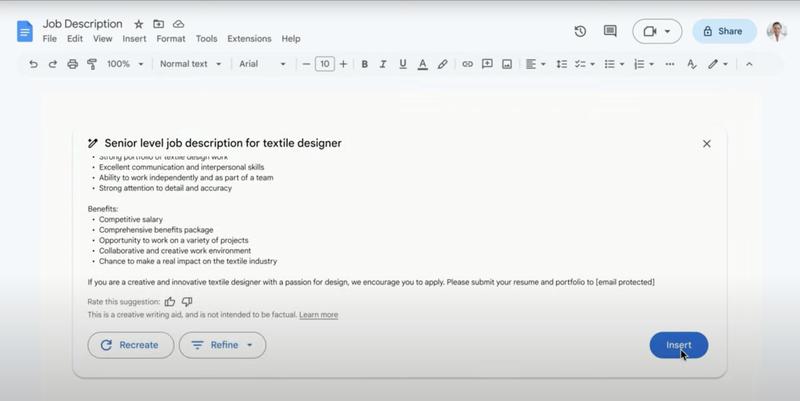Image resolution: width=800 pixels, height=401 pixels.
Task: Click the font size field showing 10
Action: (324, 64)
